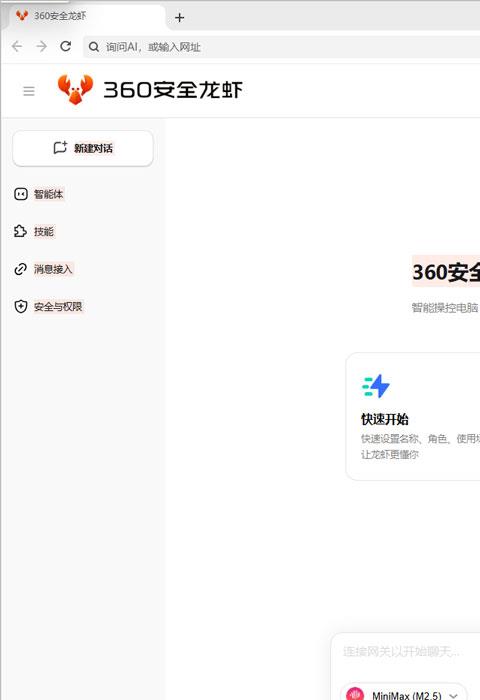Reload the page with refresh icon
The image size is (480, 700).
(x=66, y=46)
